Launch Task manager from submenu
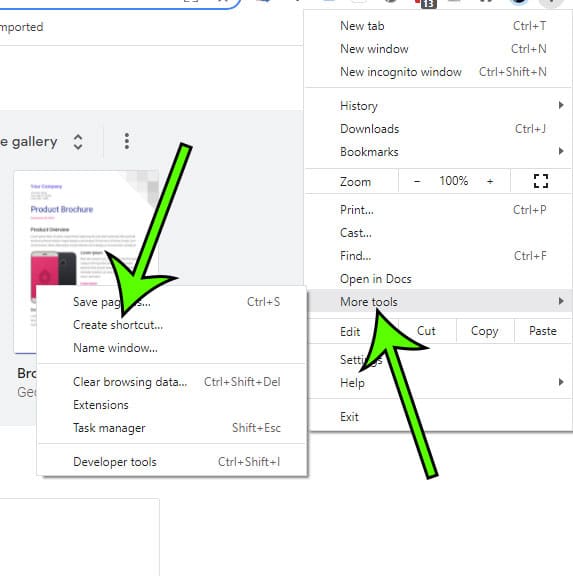The width and height of the screenshot is (573, 576). pos(172,428)
